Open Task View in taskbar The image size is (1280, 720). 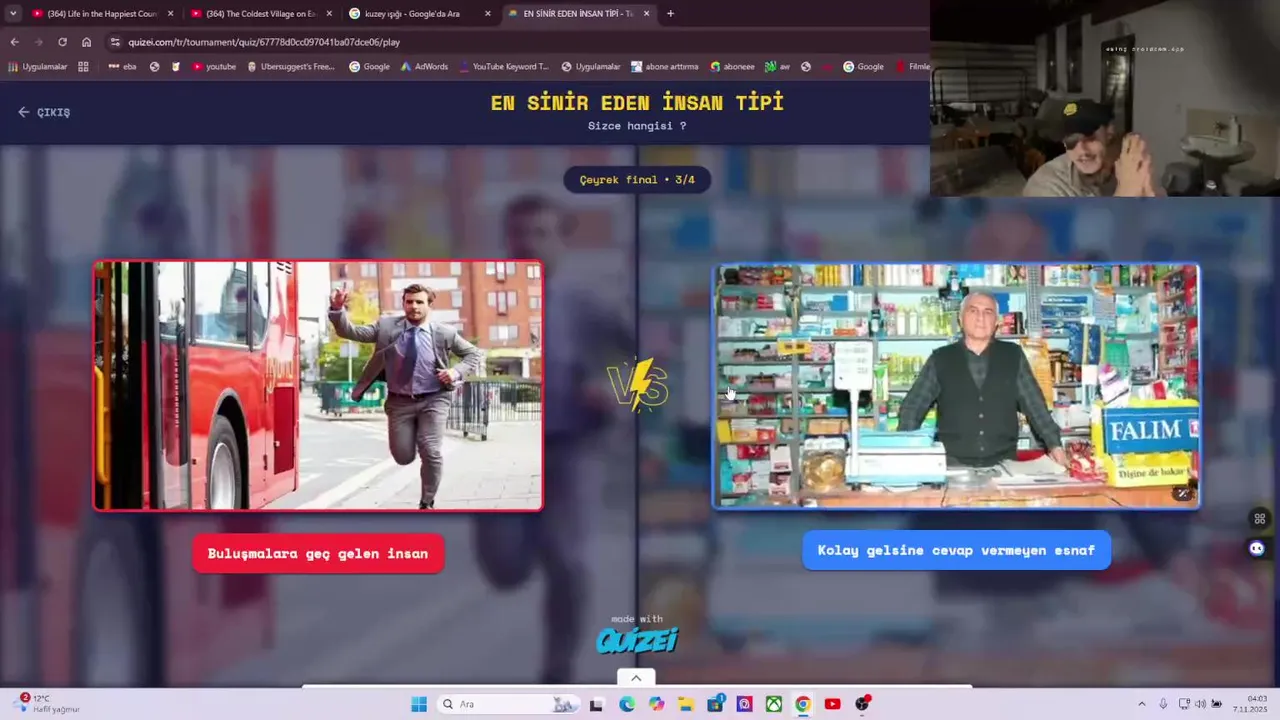pyautogui.click(x=596, y=704)
